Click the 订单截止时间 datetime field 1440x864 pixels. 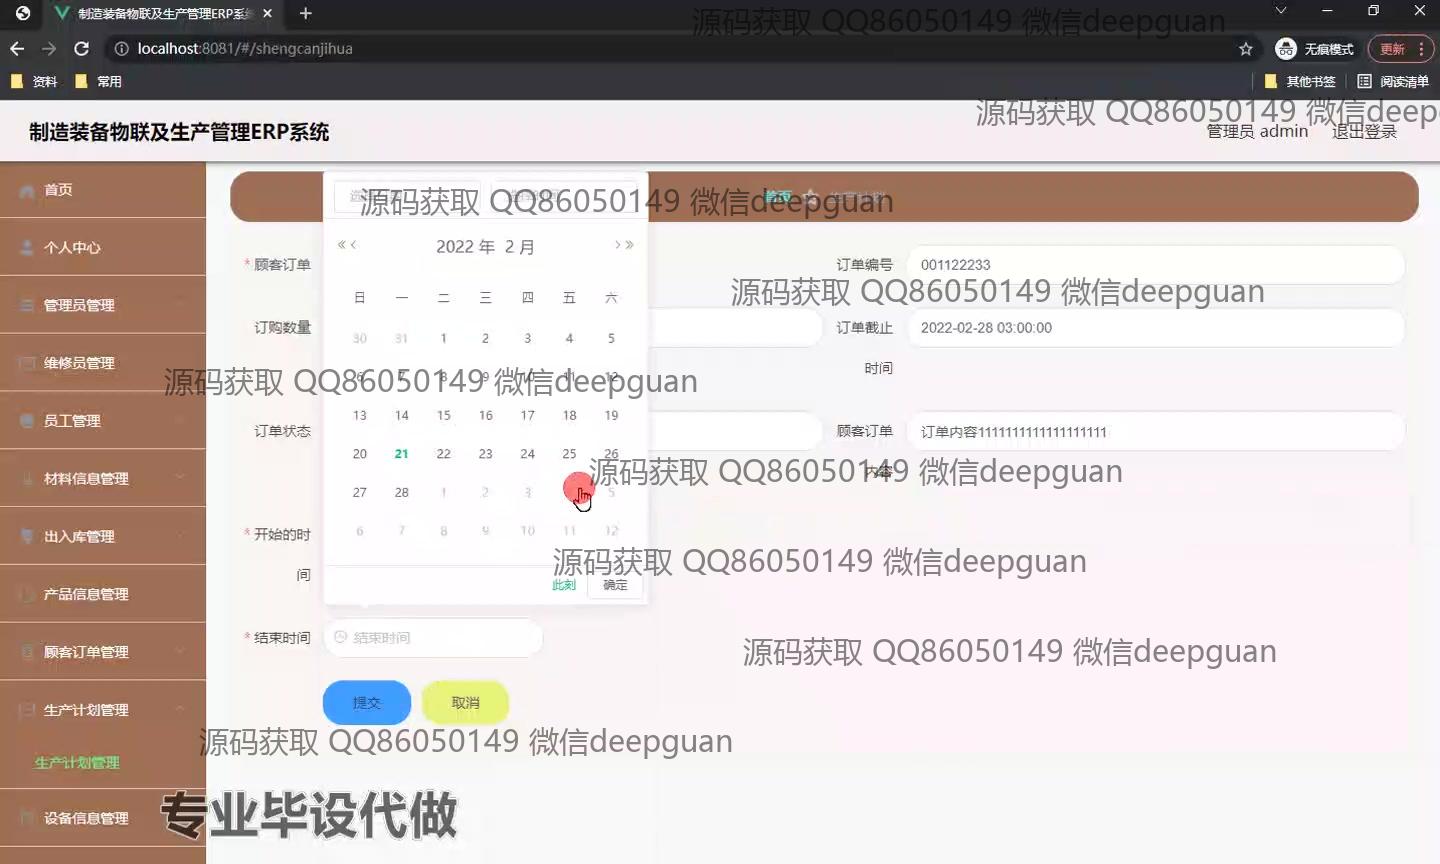tap(1155, 328)
